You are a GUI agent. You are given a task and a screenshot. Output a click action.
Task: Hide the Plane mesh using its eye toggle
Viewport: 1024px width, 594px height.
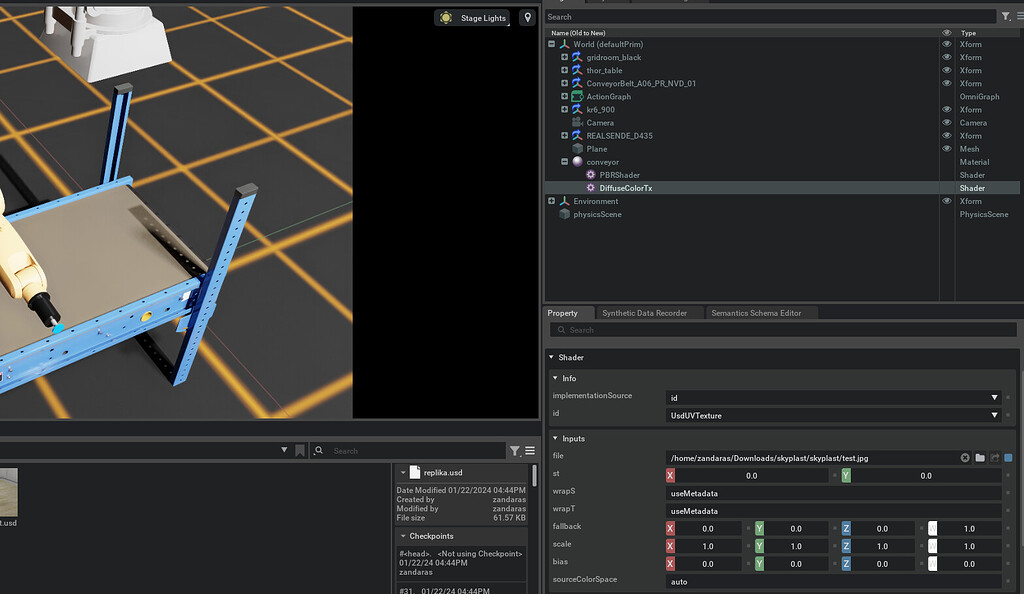pyautogui.click(x=945, y=148)
